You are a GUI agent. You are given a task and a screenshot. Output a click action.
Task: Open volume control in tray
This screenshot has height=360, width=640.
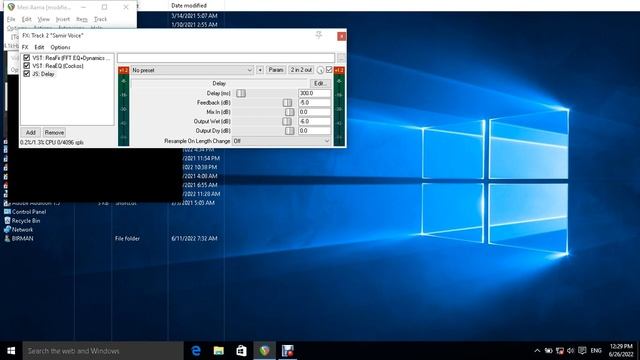[571, 351]
